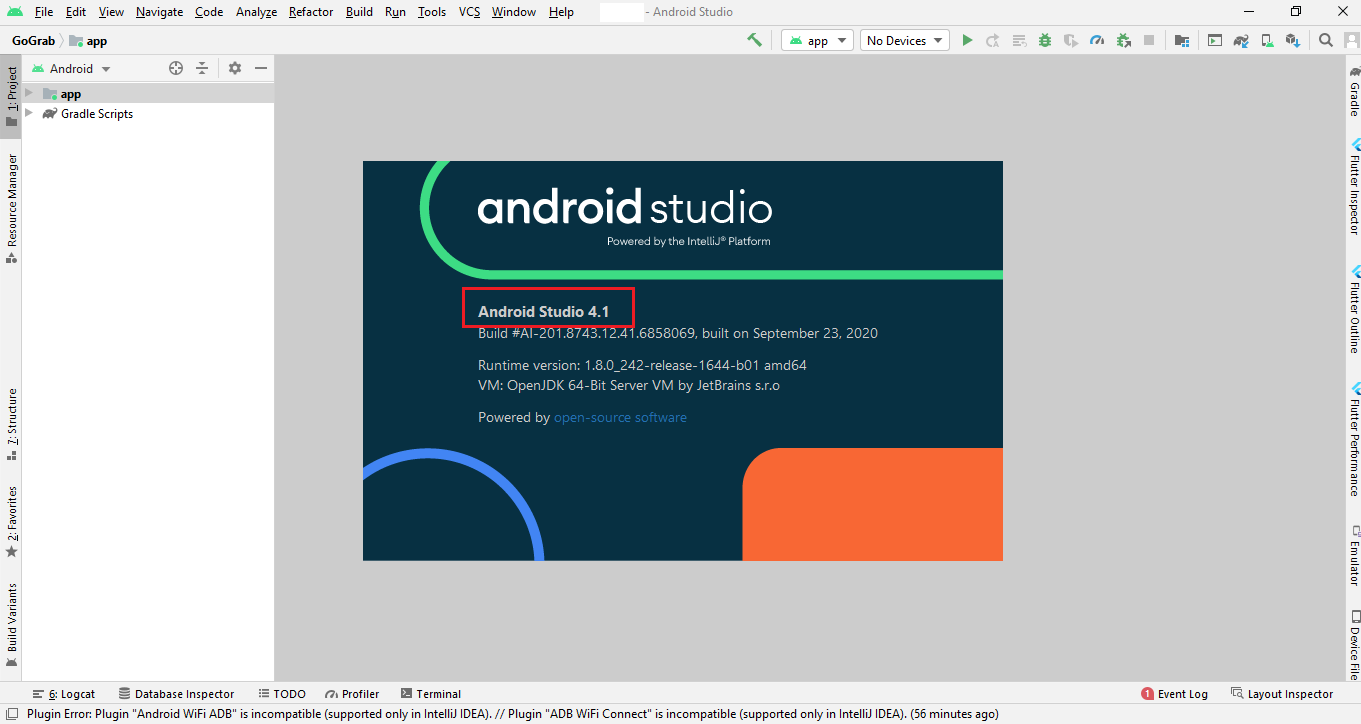
Task: Click the locate target crosshair icon in Project panel
Action: point(176,68)
